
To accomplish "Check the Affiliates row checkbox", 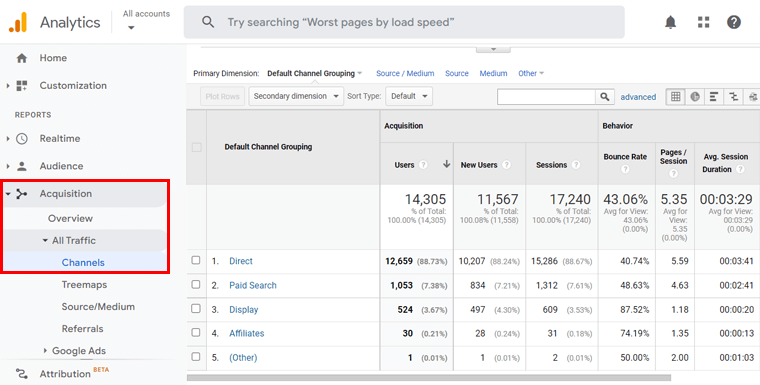I will click(x=196, y=333).
